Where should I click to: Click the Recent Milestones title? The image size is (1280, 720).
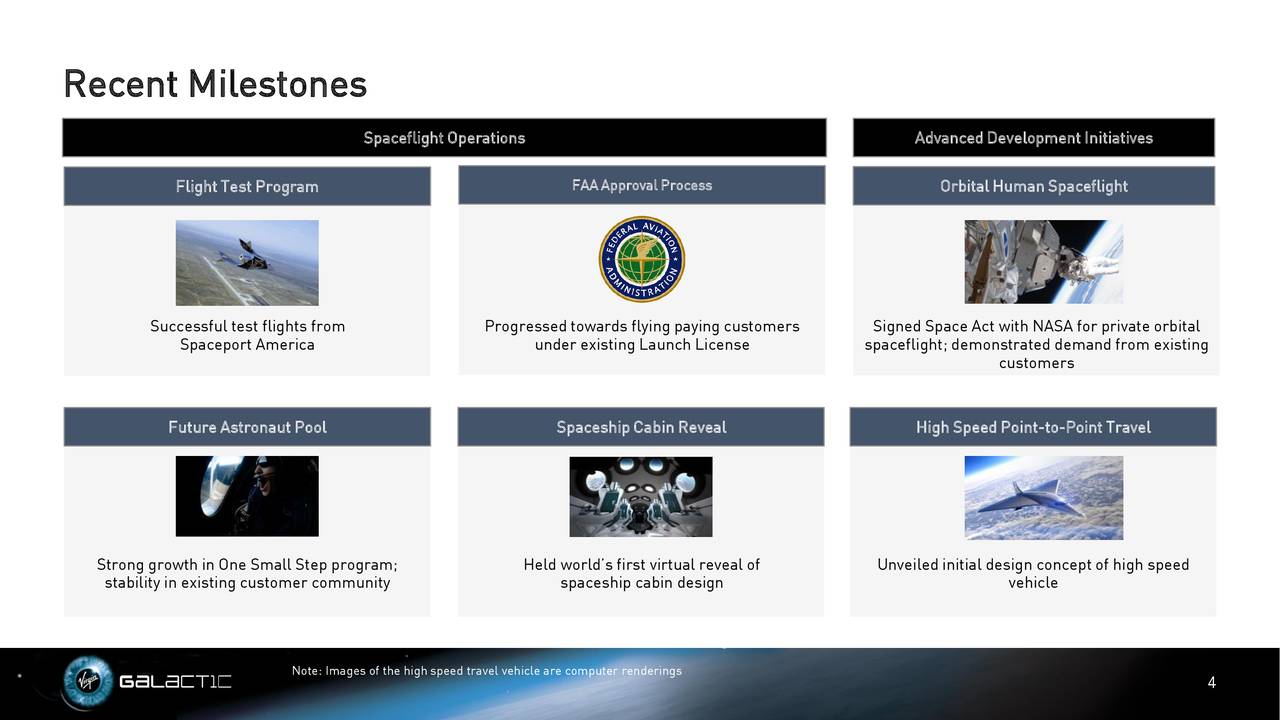coord(215,83)
